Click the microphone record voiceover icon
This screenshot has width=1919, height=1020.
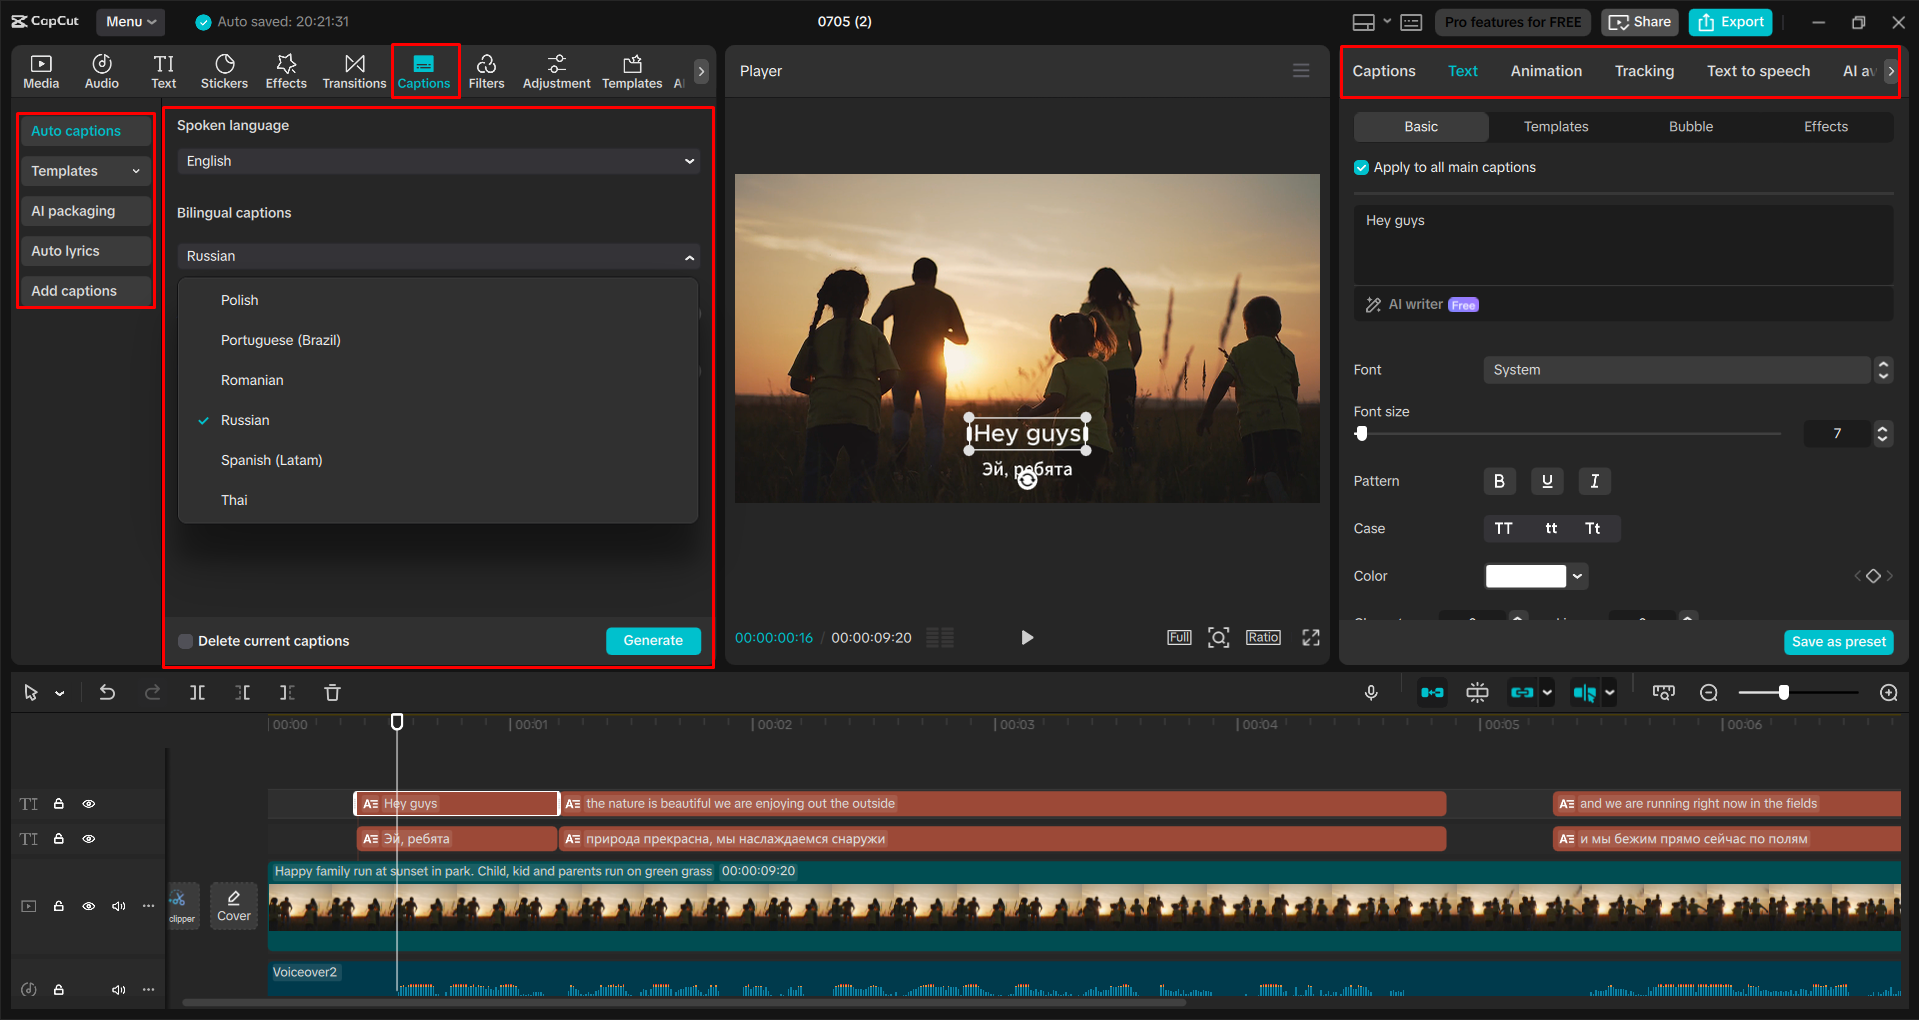coord(1371,692)
